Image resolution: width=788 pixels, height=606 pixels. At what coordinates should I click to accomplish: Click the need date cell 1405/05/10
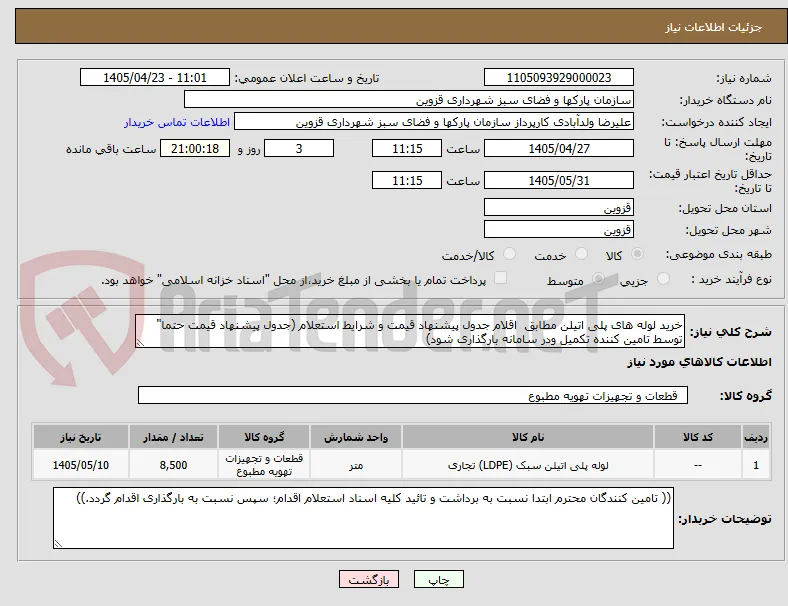(x=81, y=465)
